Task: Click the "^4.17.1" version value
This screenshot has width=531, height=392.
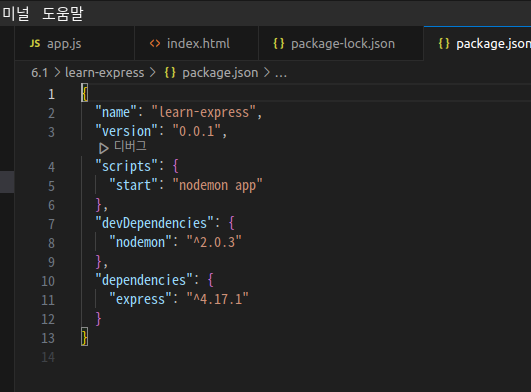Action: pyautogui.click(x=218, y=299)
